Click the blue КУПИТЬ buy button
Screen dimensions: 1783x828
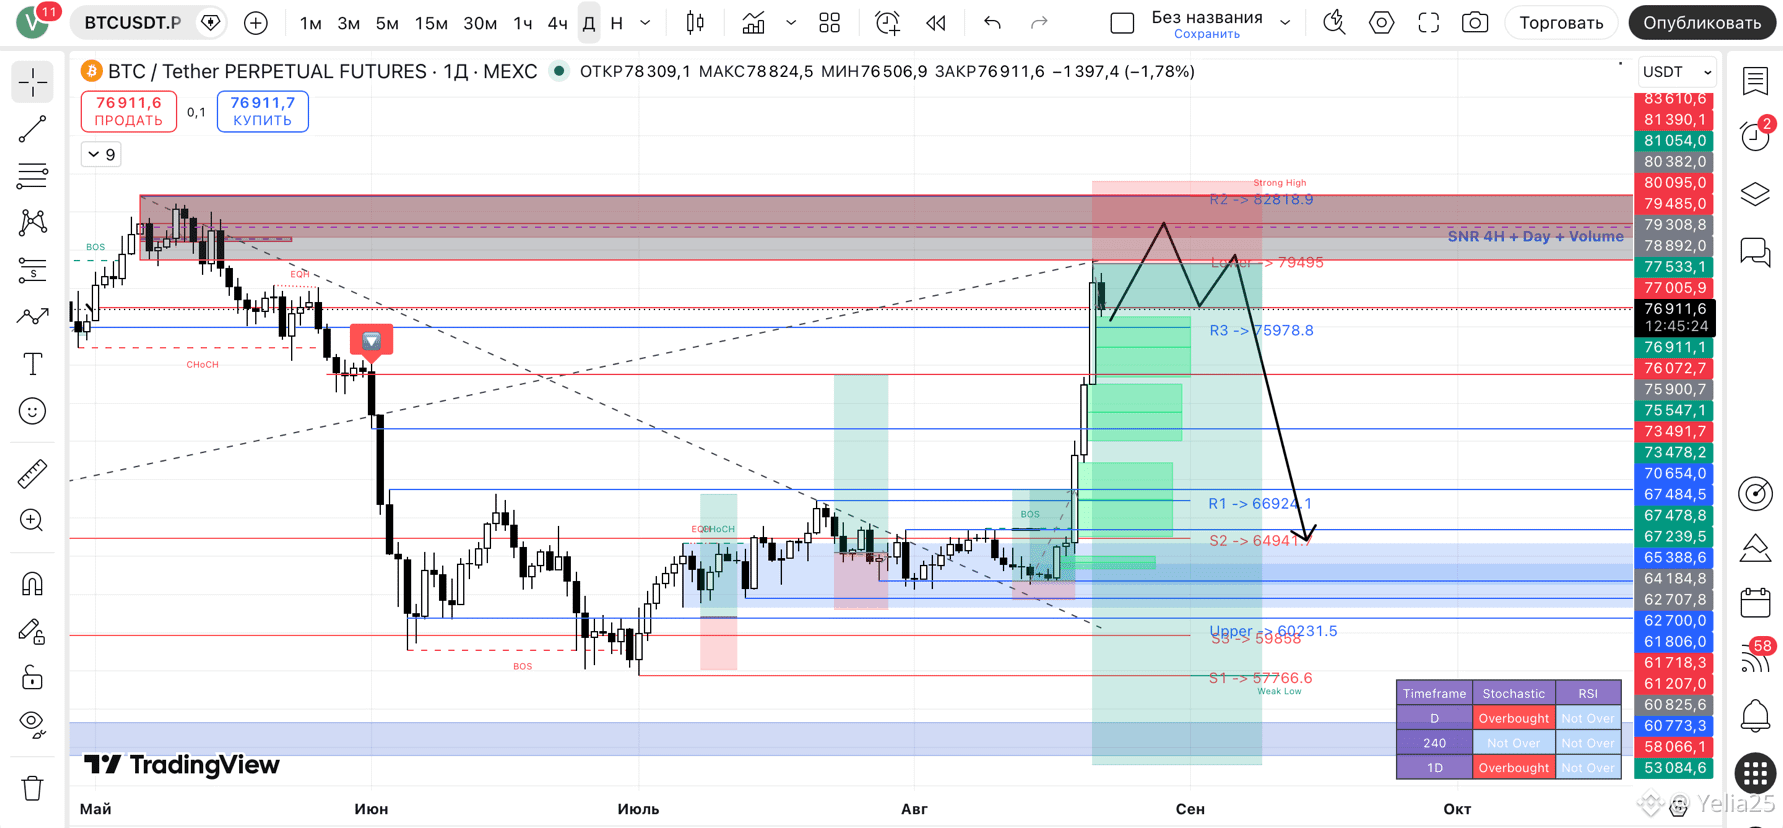(262, 111)
